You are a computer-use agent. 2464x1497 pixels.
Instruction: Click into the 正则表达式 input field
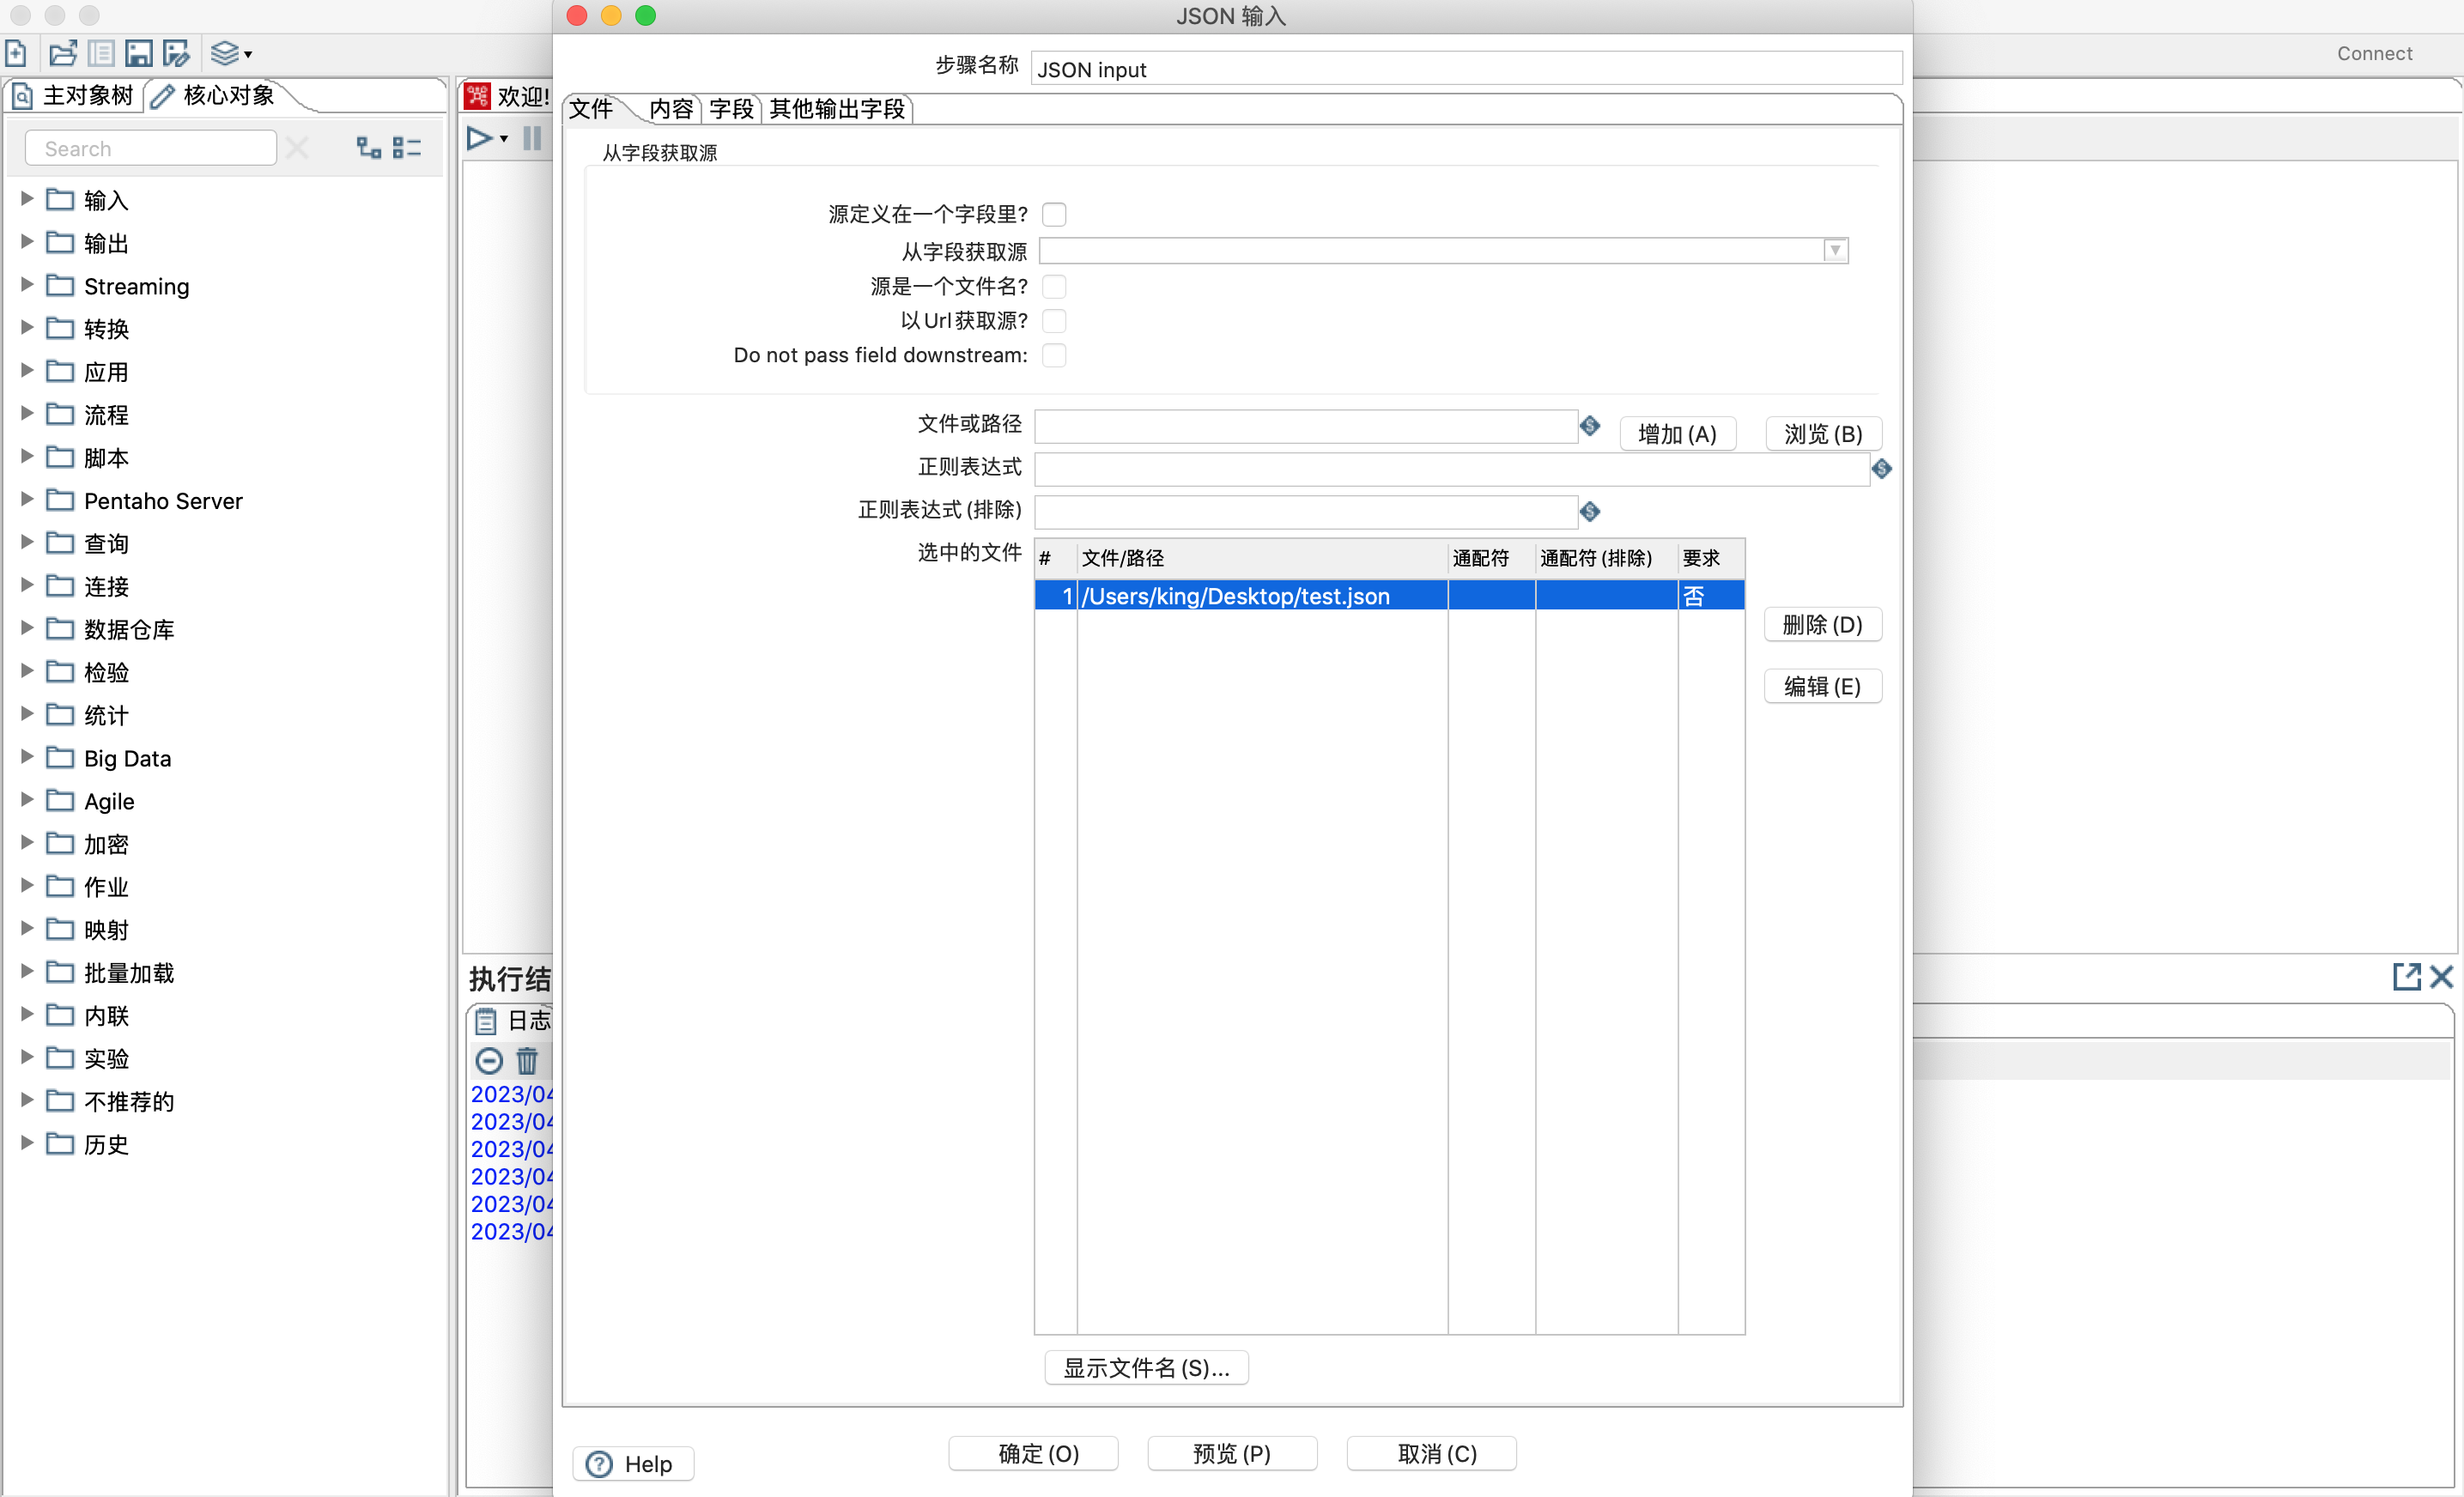[x=1450, y=469]
